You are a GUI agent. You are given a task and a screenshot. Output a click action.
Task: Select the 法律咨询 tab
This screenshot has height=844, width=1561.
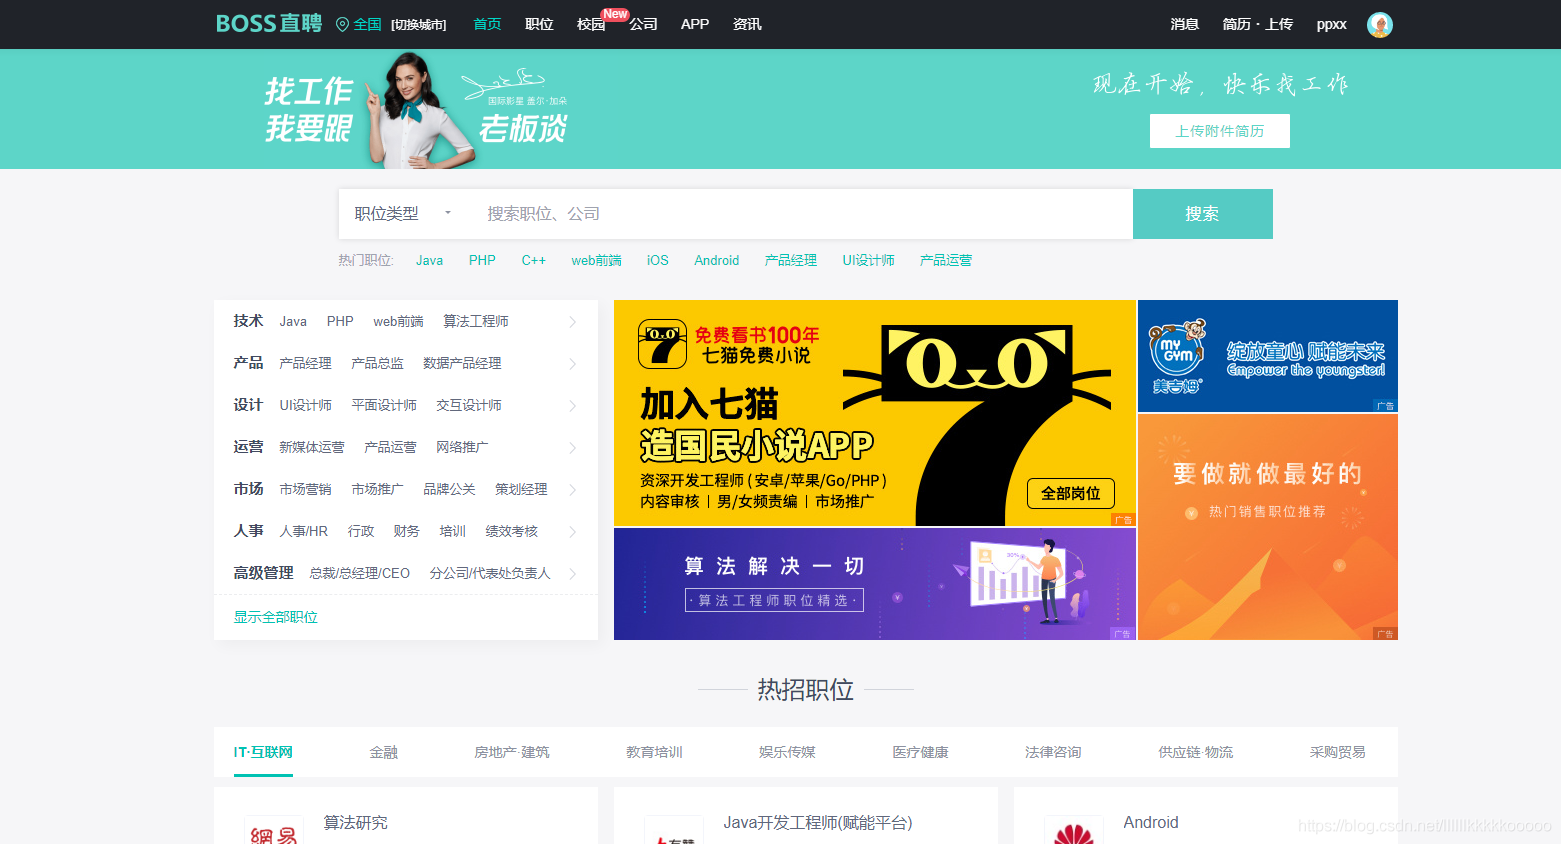click(1053, 752)
